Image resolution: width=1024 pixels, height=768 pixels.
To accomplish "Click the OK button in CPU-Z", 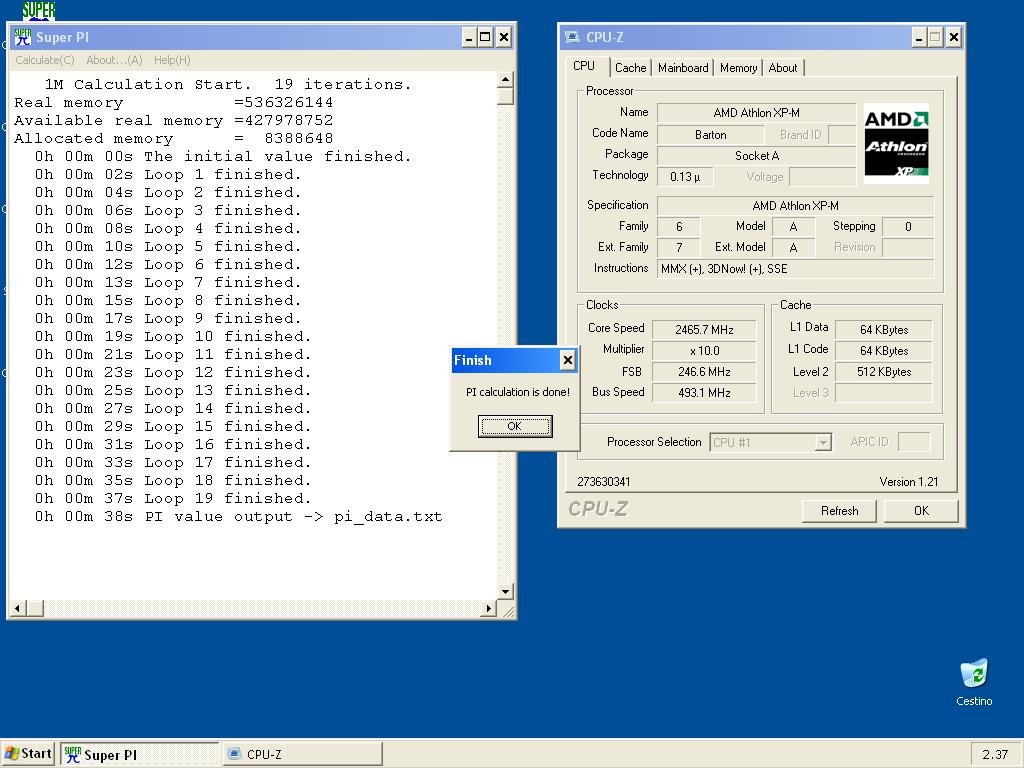I will click(x=921, y=511).
